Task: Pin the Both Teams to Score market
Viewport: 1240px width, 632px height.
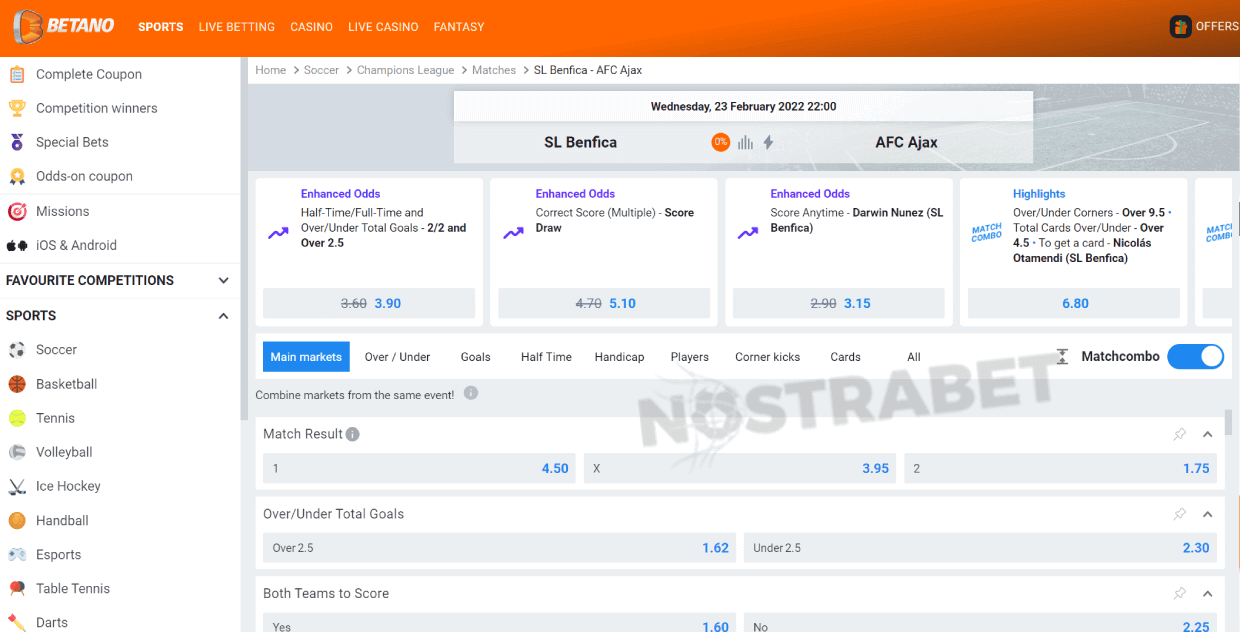Action: pyautogui.click(x=1180, y=593)
